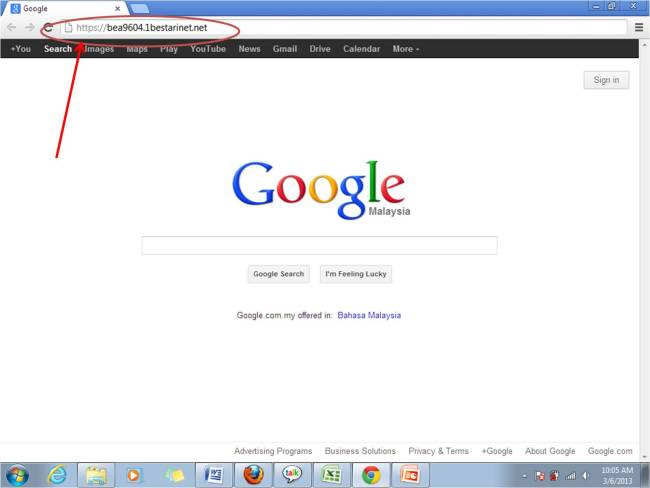Open Sticky Notes from taskbar
Viewport: 650px width, 488px height.
click(174, 475)
